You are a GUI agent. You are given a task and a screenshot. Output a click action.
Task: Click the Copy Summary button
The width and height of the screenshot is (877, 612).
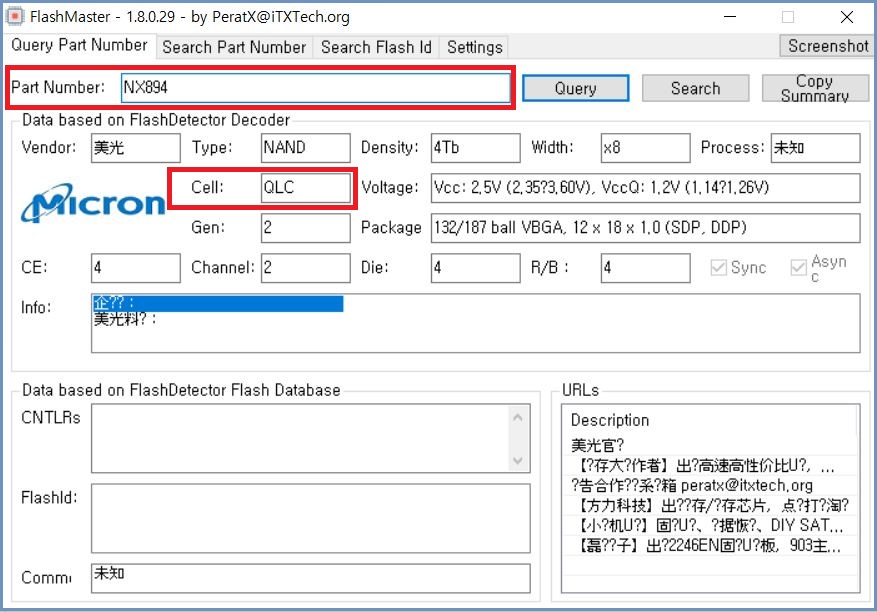click(815, 88)
